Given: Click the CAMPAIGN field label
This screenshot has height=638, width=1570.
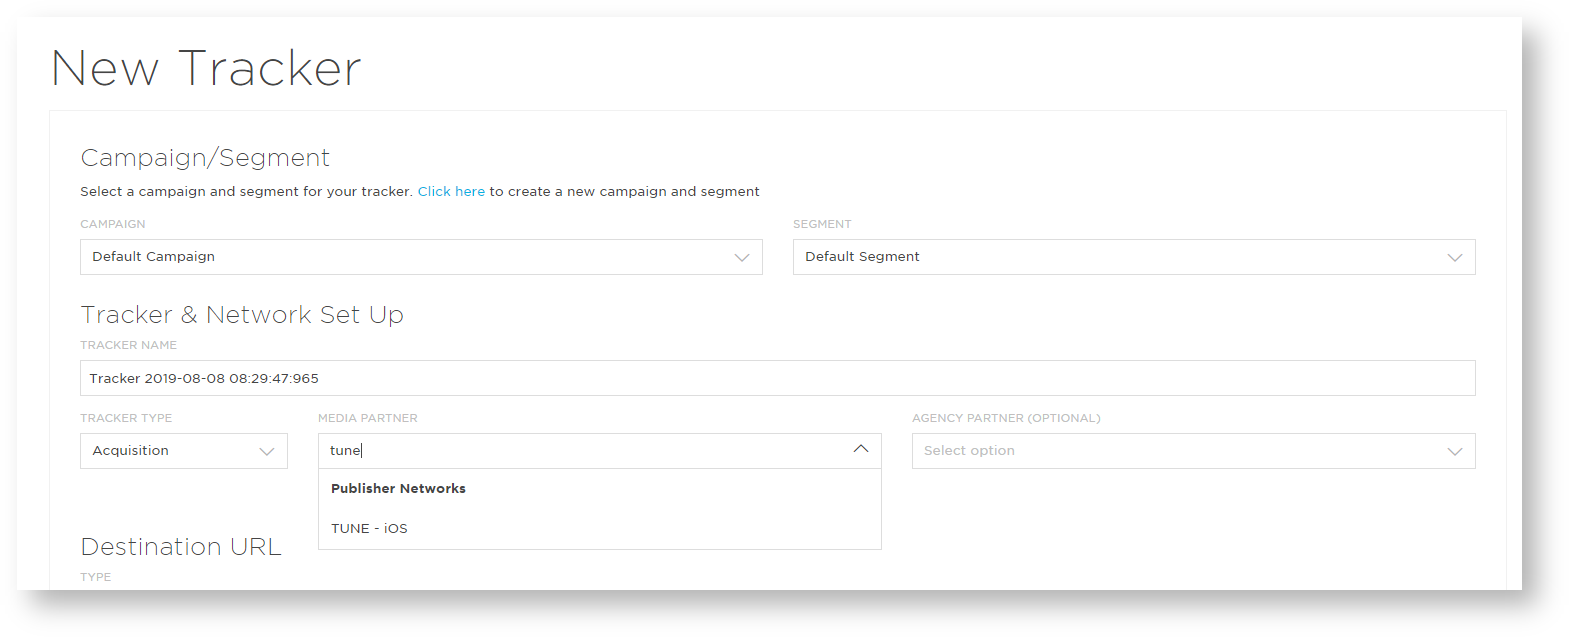Looking at the screenshot, I should [x=113, y=224].
